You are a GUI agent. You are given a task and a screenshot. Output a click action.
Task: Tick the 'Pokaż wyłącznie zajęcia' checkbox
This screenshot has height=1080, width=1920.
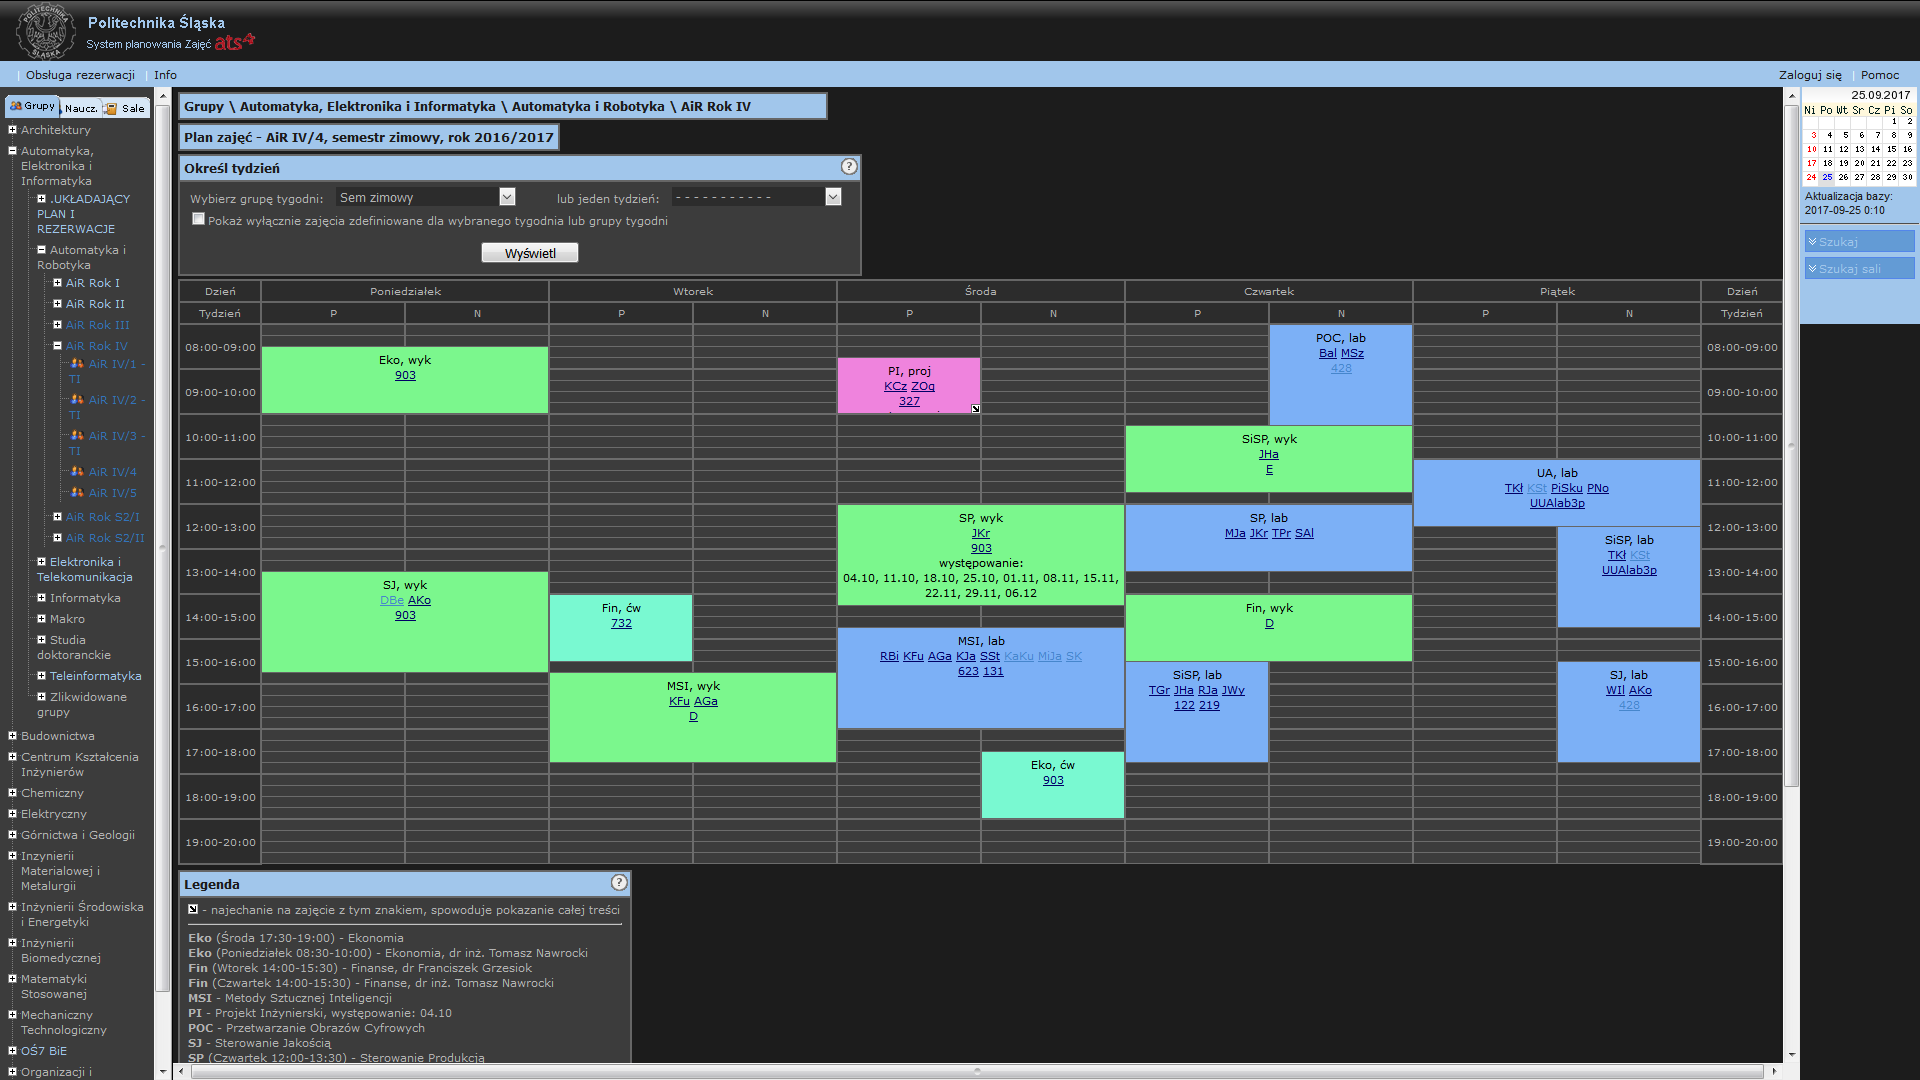[198, 220]
